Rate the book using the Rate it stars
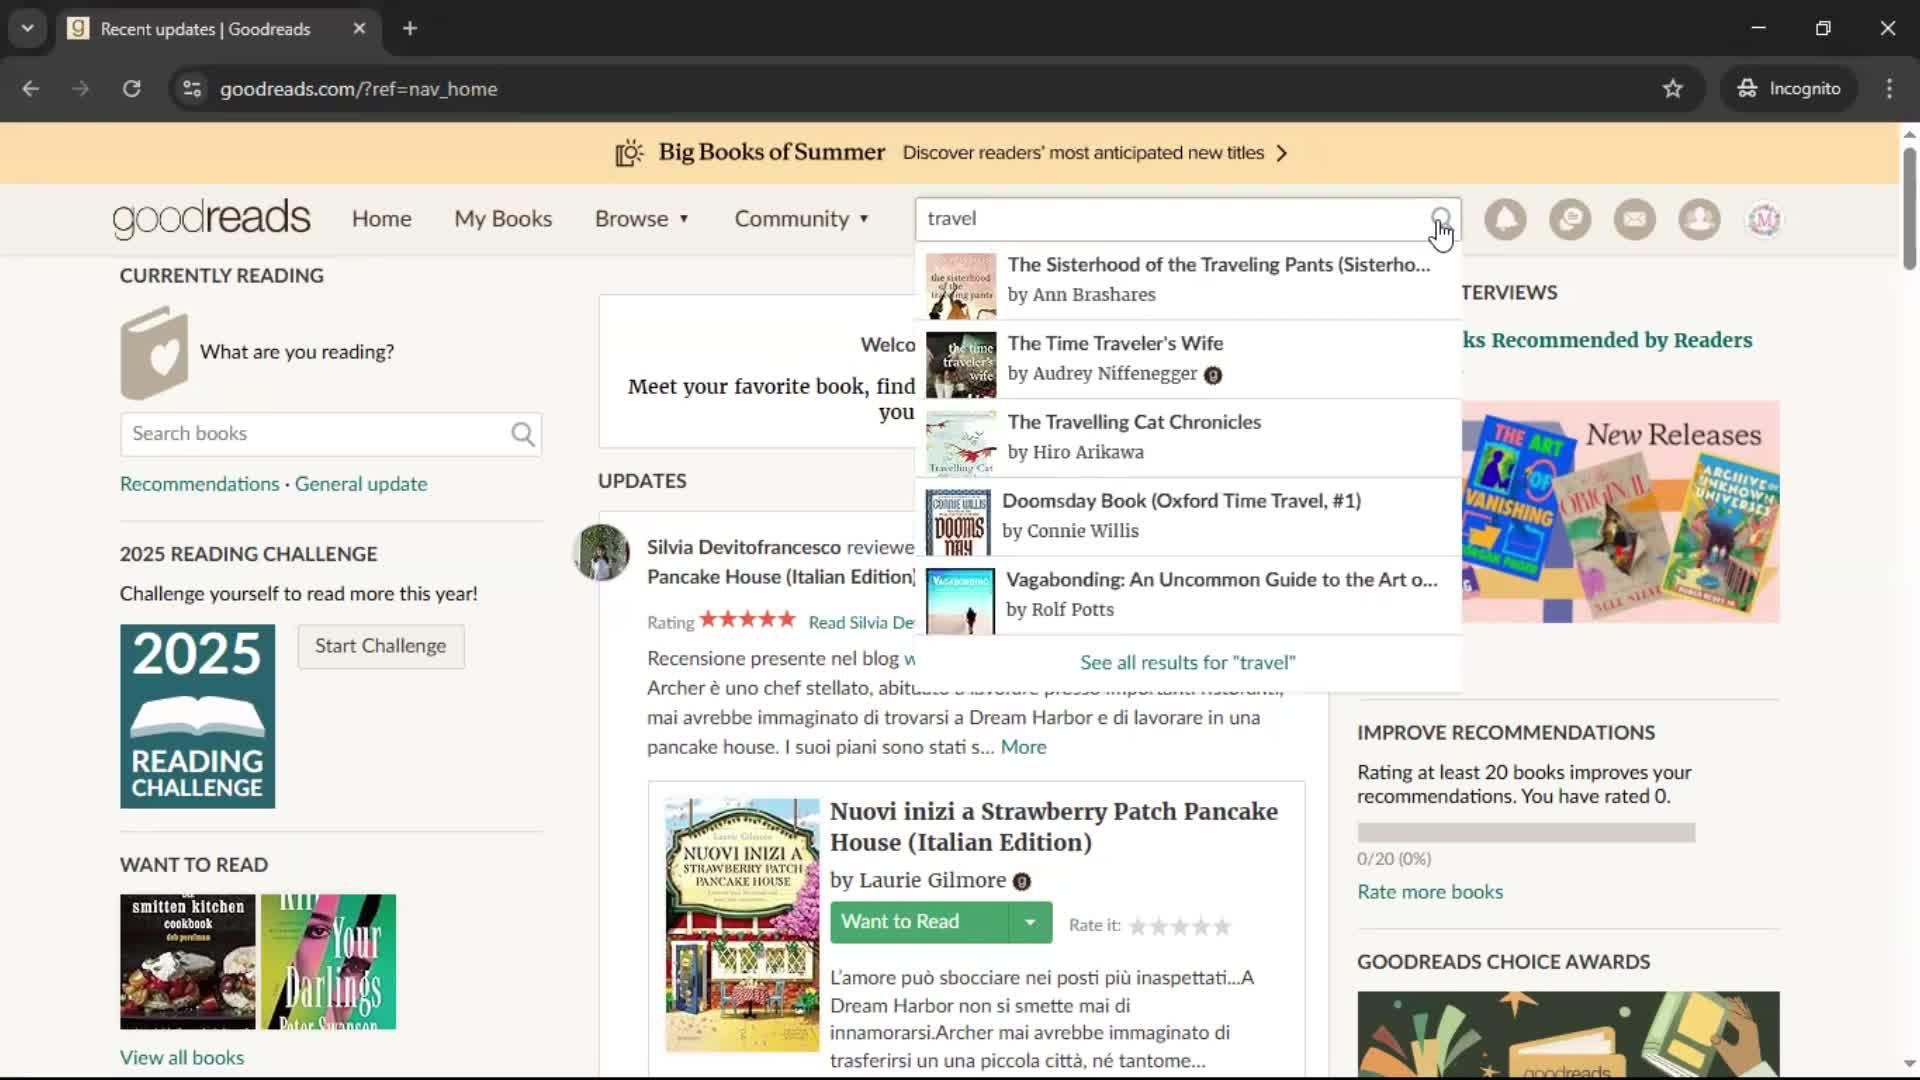1920x1080 pixels. (1180, 927)
